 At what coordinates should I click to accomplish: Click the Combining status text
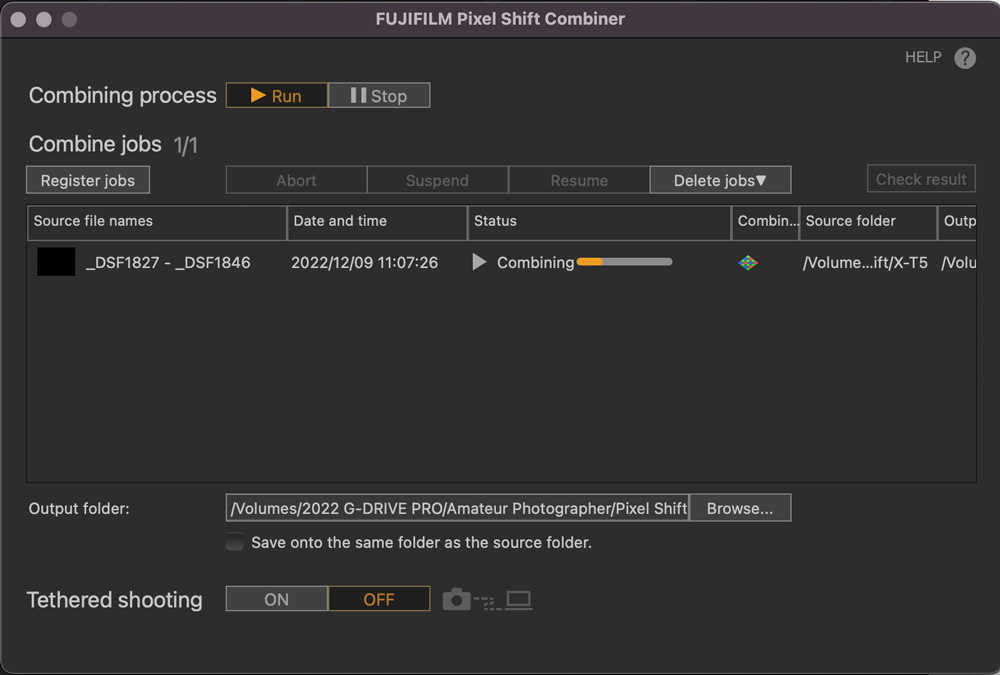(x=535, y=262)
